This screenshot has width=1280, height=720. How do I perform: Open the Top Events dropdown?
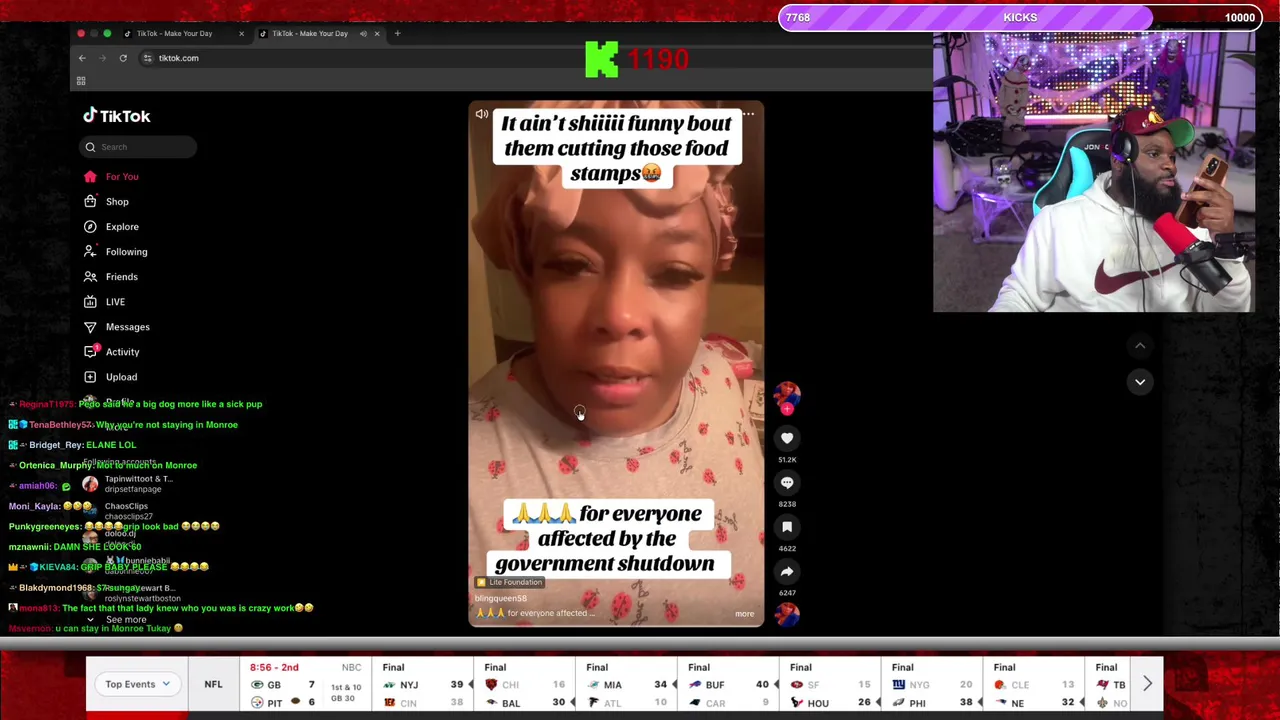coord(137,684)
